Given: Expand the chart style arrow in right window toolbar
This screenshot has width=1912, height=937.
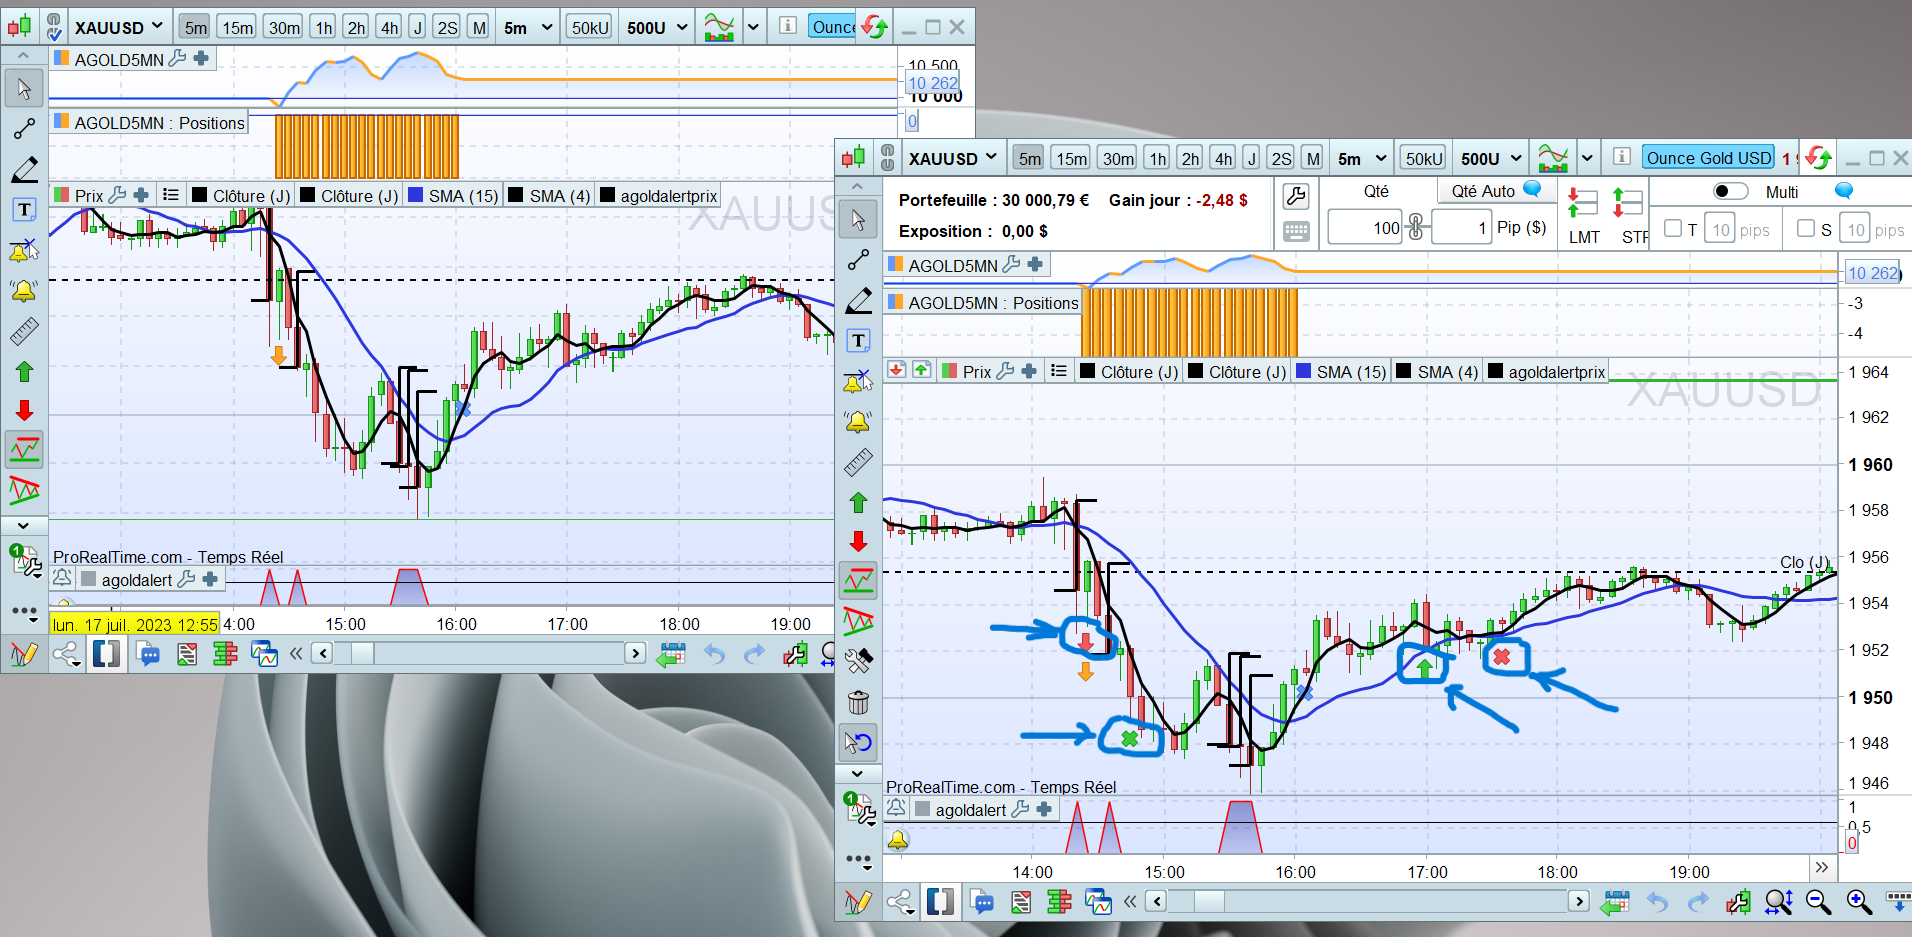Looking at the screenshot, I should pos(1587,158).
